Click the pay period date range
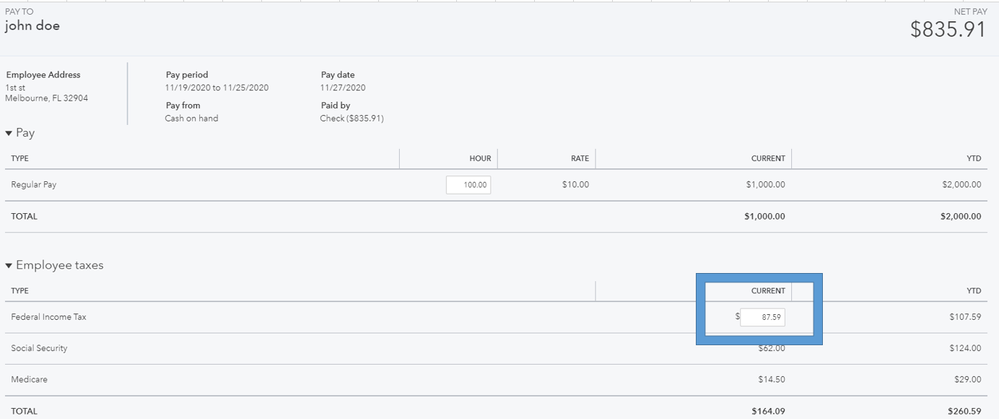999x419 pixels. (216, 88)
